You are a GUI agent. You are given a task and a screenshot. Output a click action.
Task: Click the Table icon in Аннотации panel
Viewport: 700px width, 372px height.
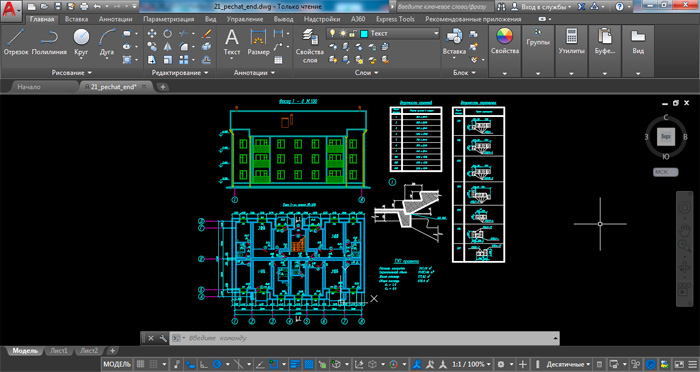278,60
